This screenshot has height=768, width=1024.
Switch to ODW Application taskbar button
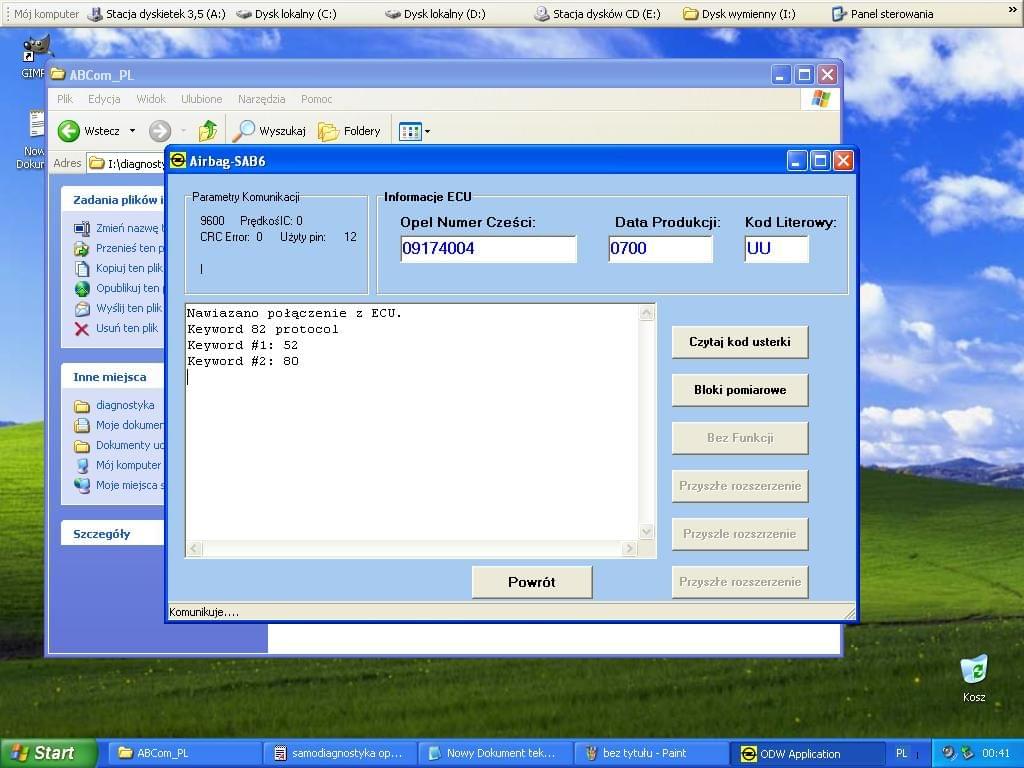[808, 754]
